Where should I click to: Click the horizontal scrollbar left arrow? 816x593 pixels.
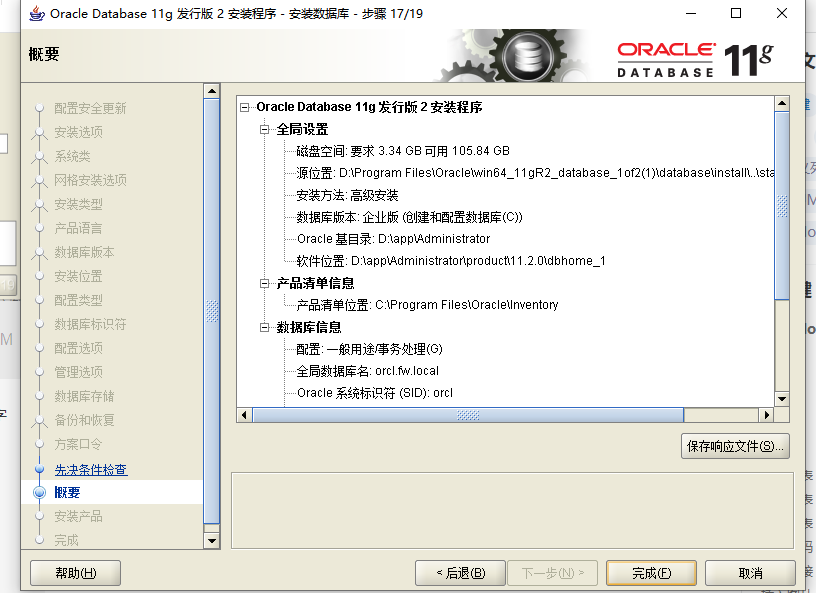point(244,415)
